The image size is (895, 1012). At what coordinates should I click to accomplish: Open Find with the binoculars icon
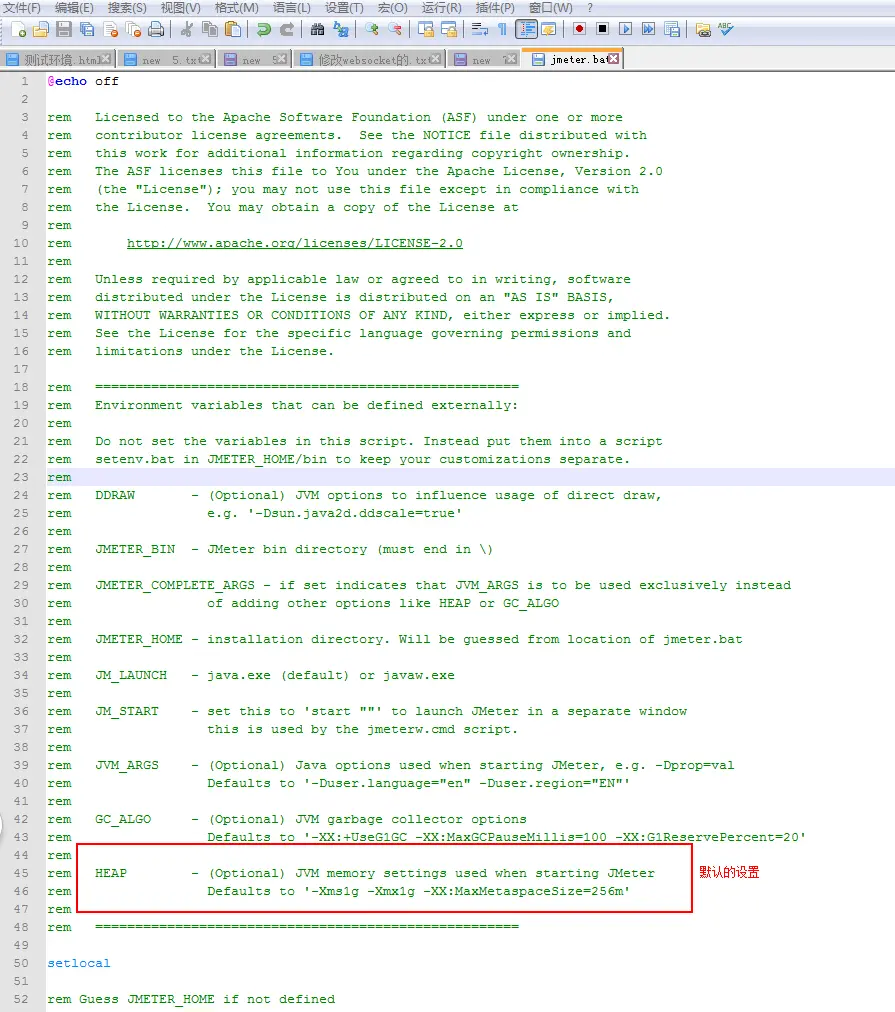[317, 30]
